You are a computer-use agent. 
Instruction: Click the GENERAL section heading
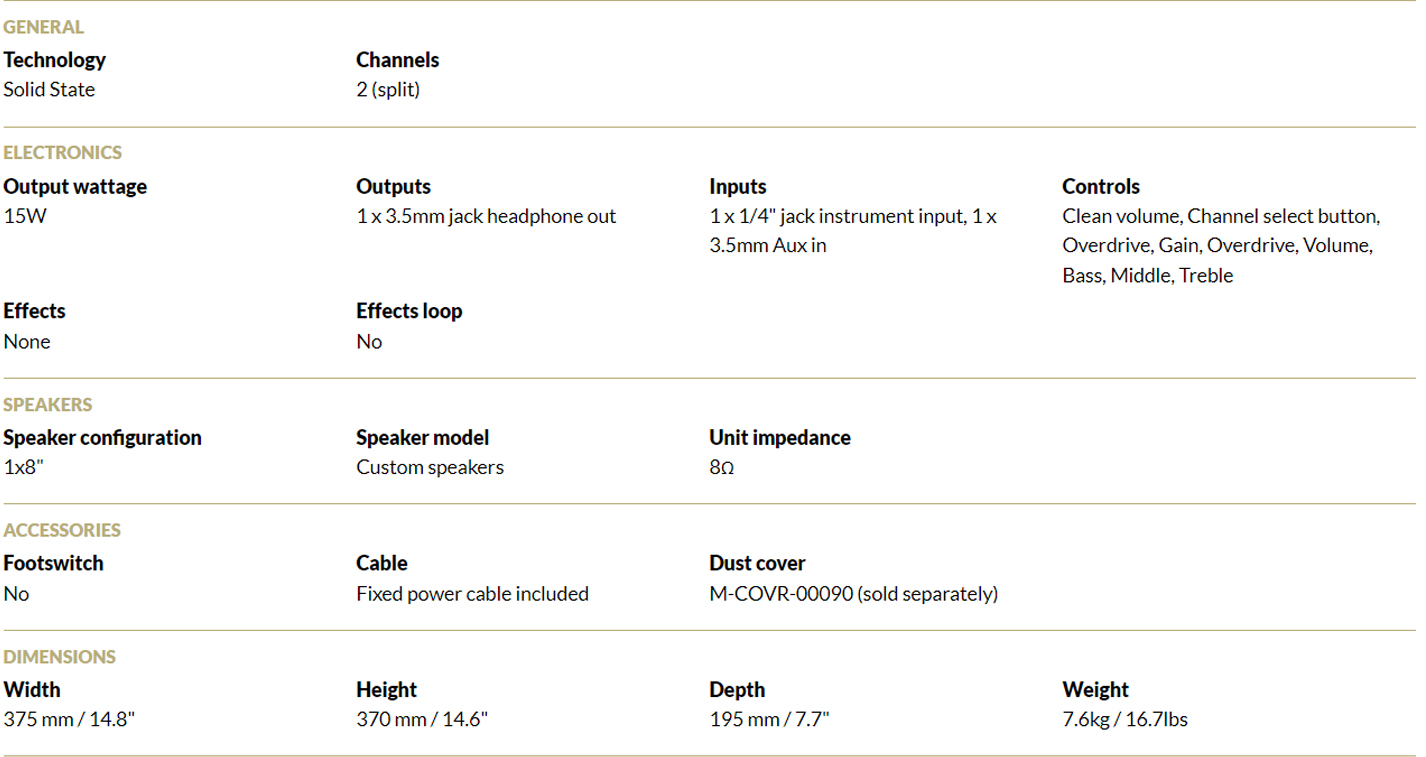coord(44,27)
